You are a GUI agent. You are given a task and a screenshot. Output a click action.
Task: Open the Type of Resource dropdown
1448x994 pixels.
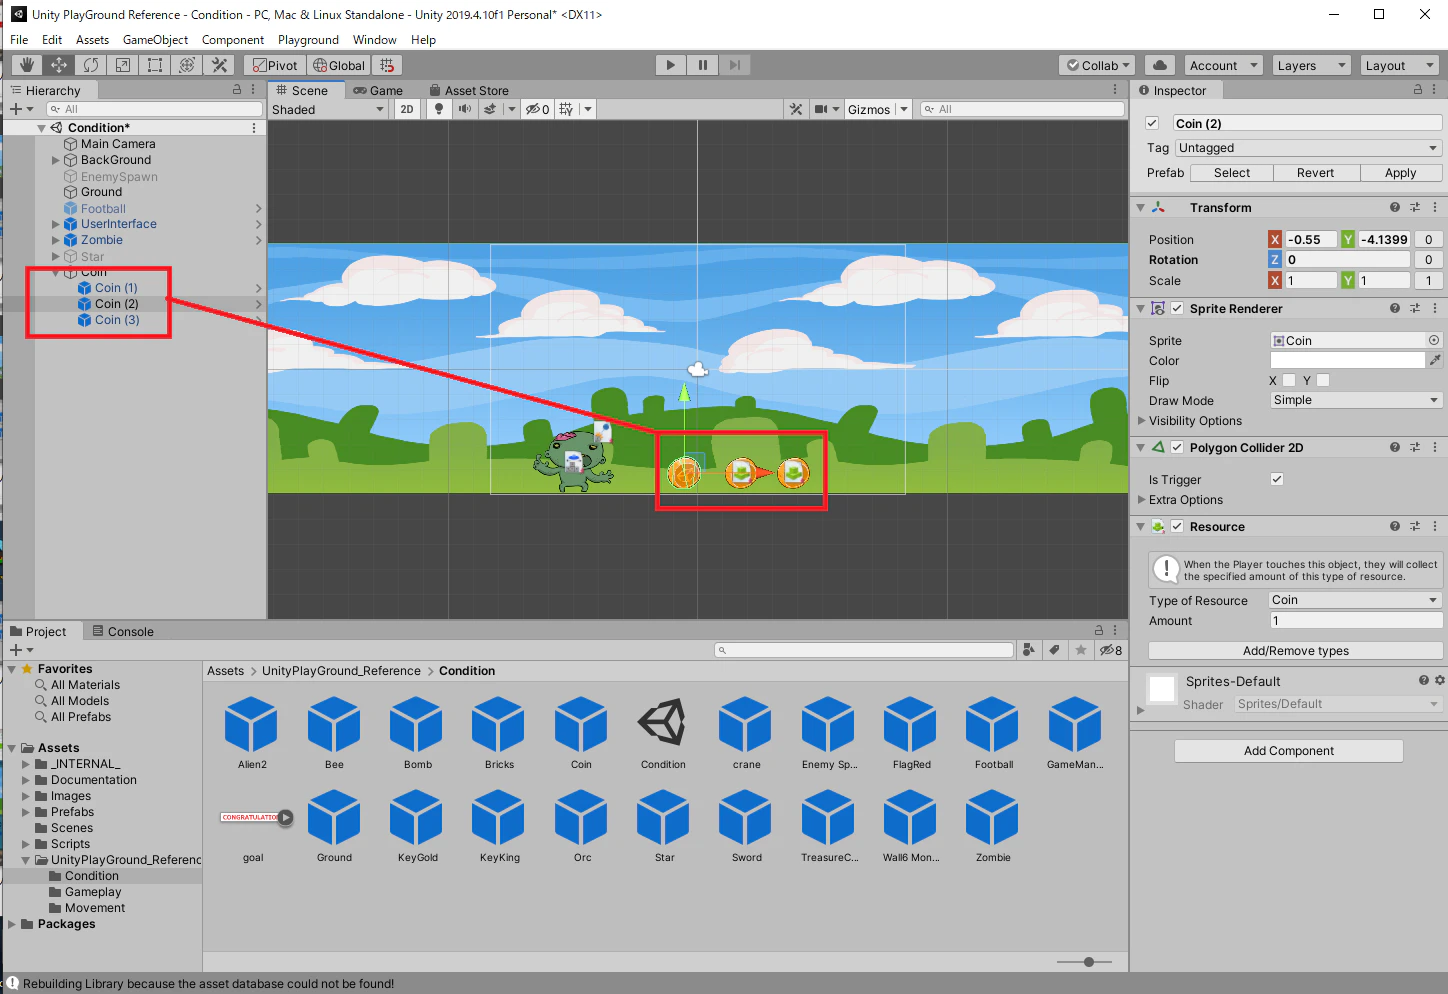tap(1356, 600)
